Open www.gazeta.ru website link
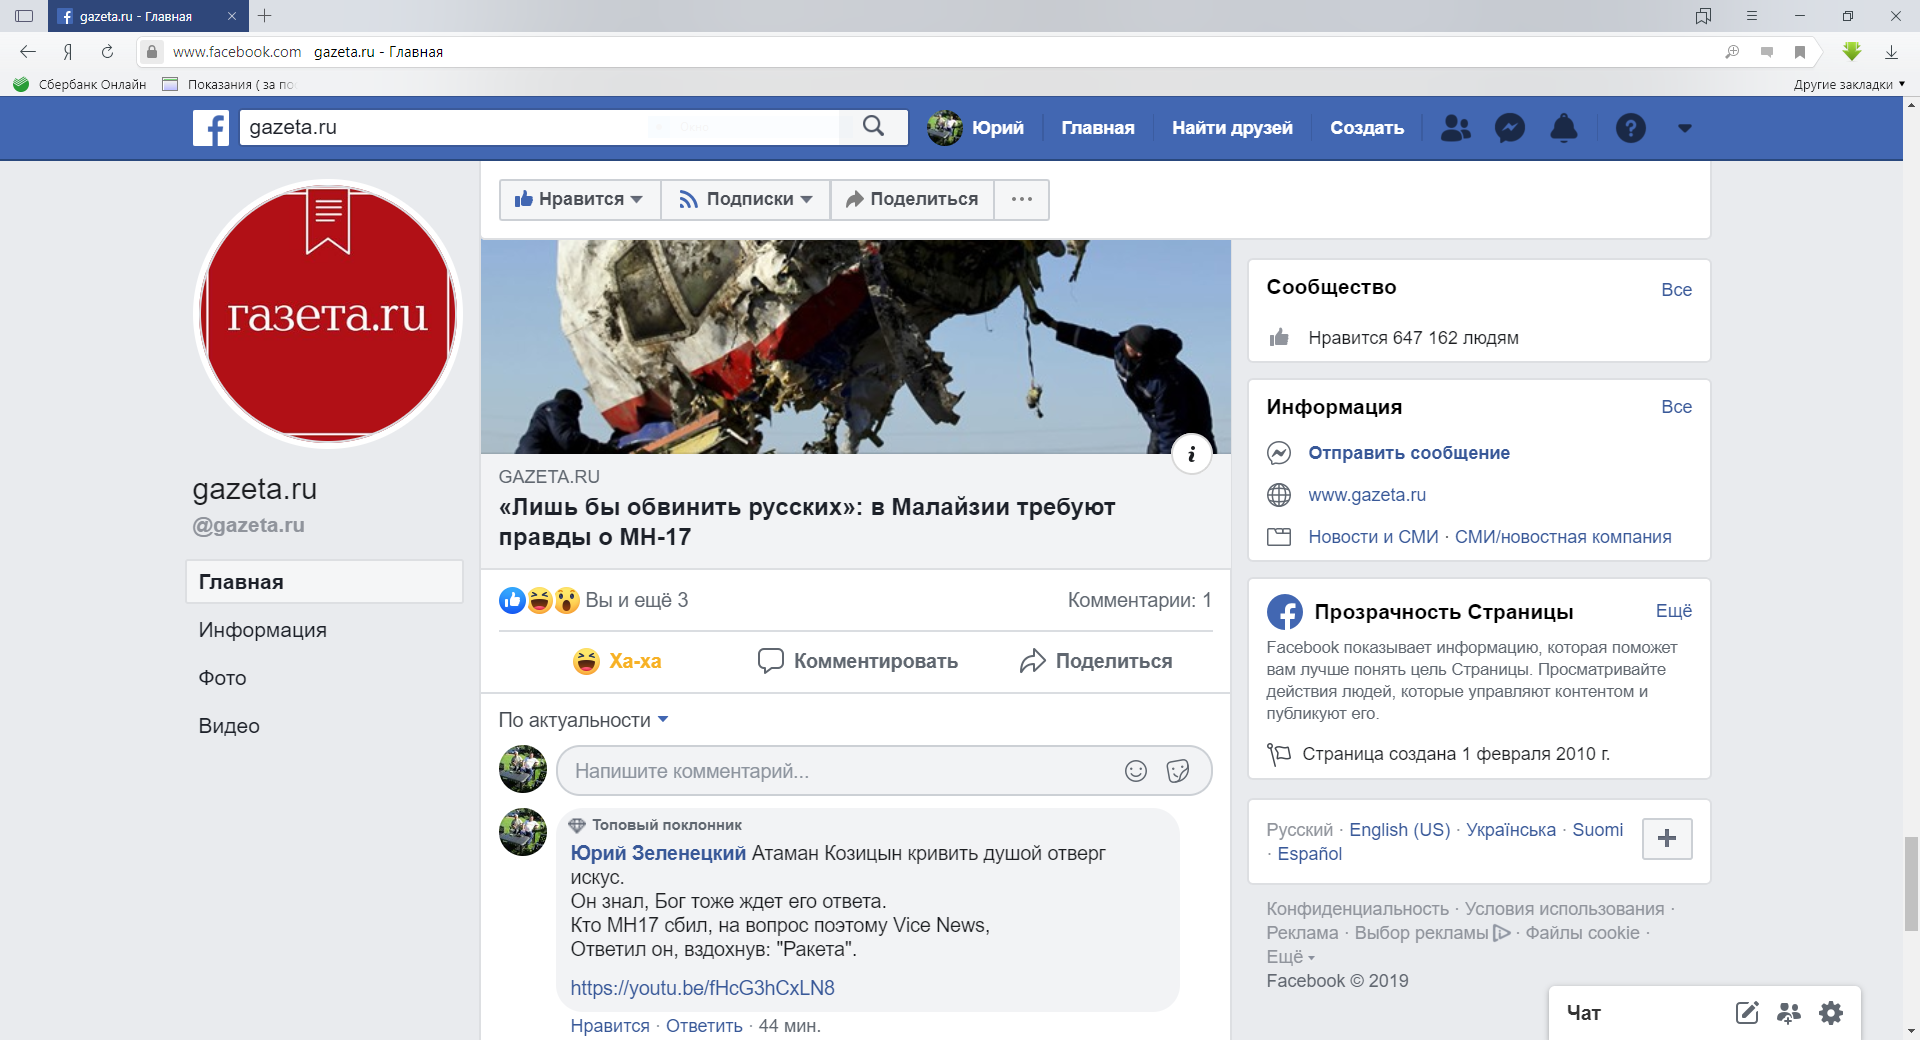 tap(1367, 495)
